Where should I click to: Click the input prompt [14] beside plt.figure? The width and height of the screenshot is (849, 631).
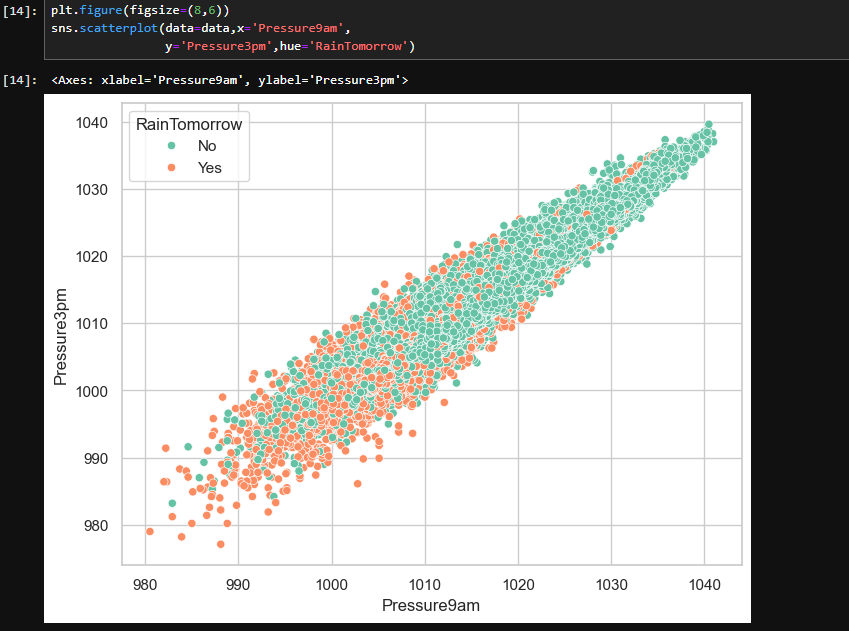pos(20,11)
